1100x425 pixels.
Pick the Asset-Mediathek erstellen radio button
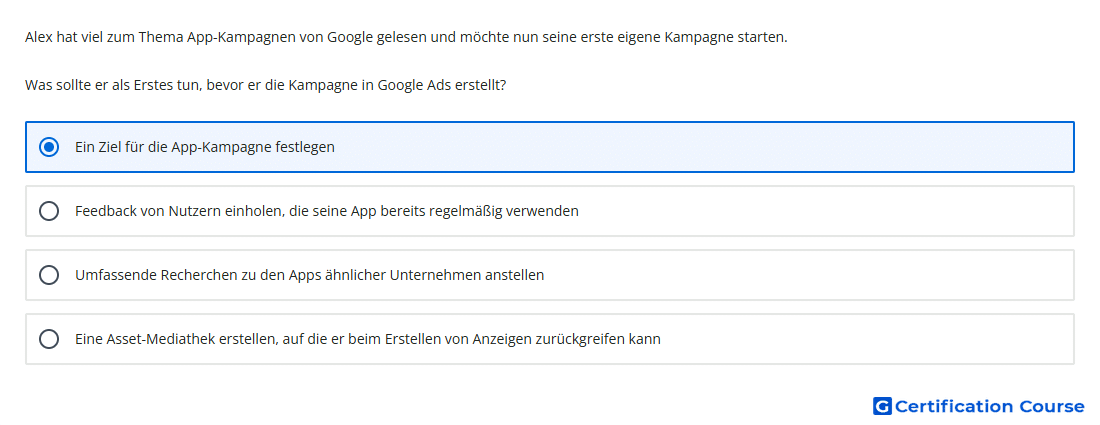point(48,339)
